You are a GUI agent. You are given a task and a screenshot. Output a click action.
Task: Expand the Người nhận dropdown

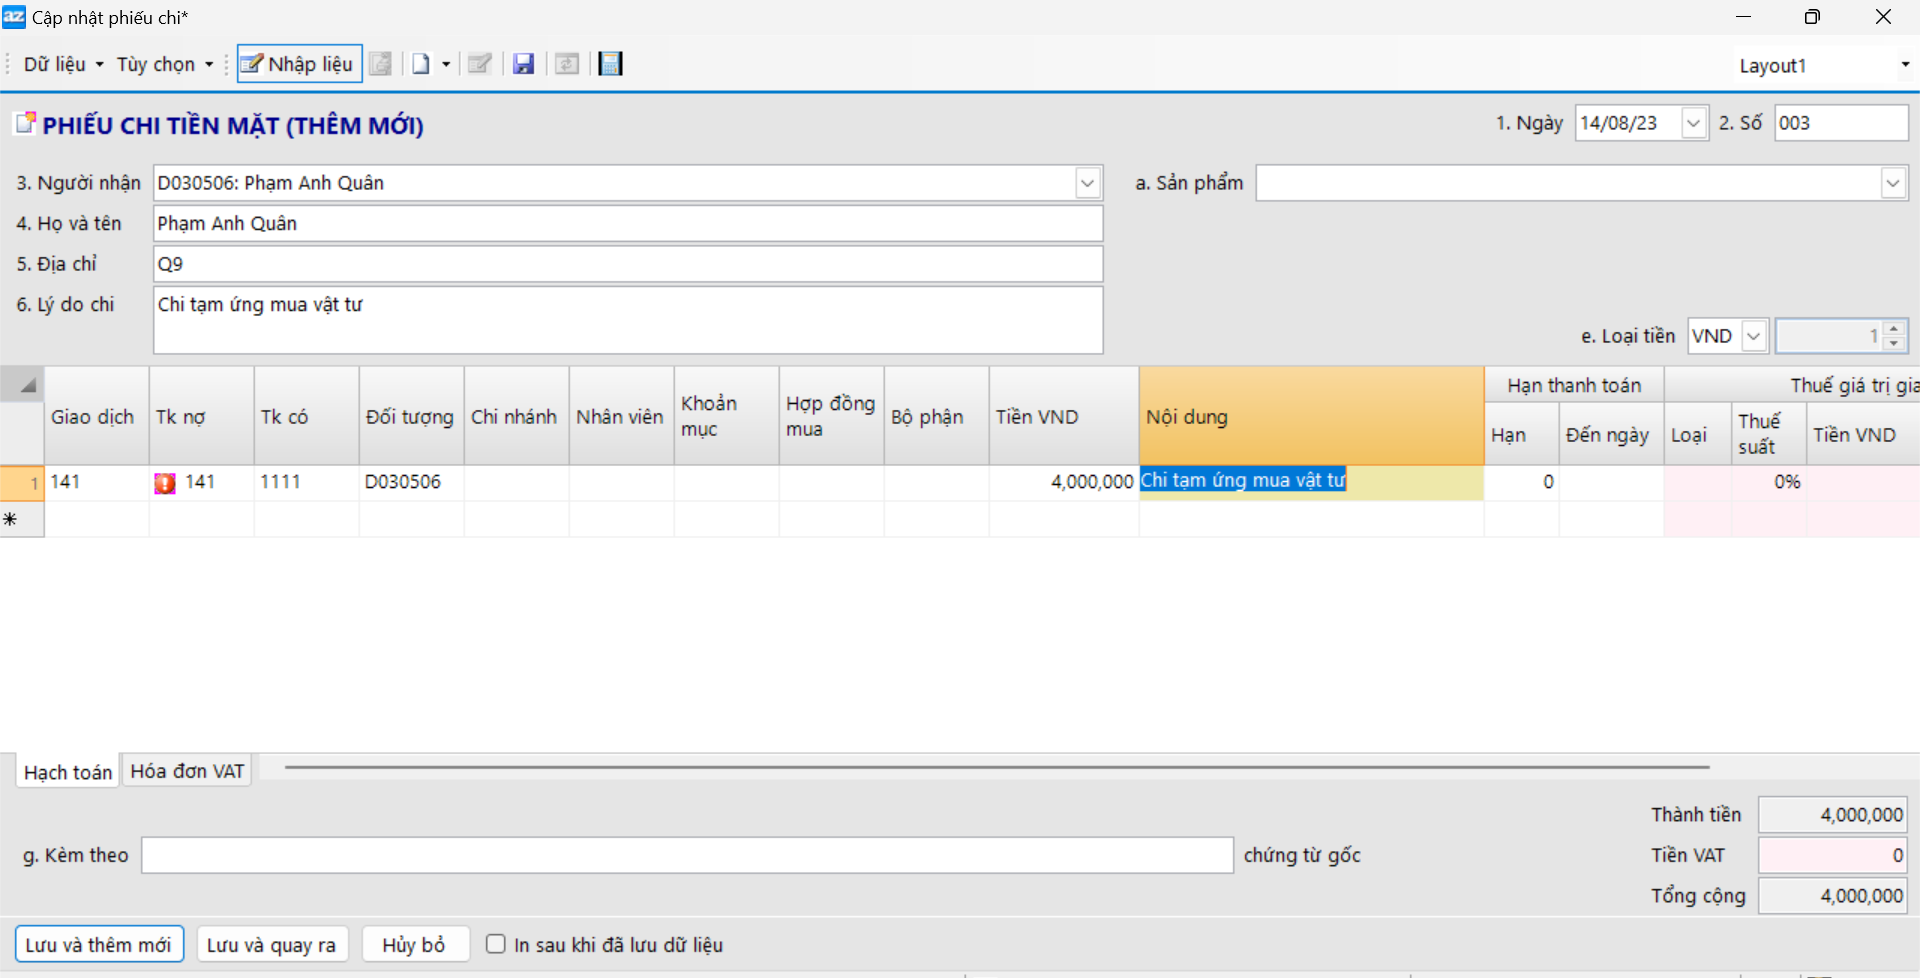[x=1087, y=183]
